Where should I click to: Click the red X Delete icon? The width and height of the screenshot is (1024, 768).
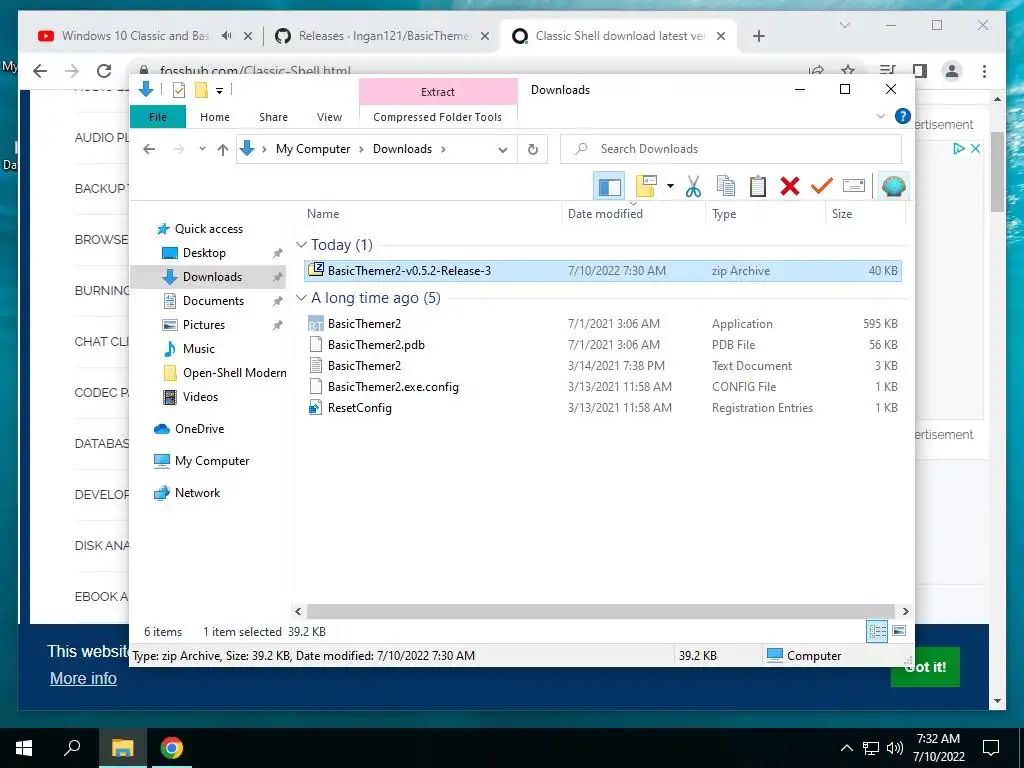click(790, 186)
